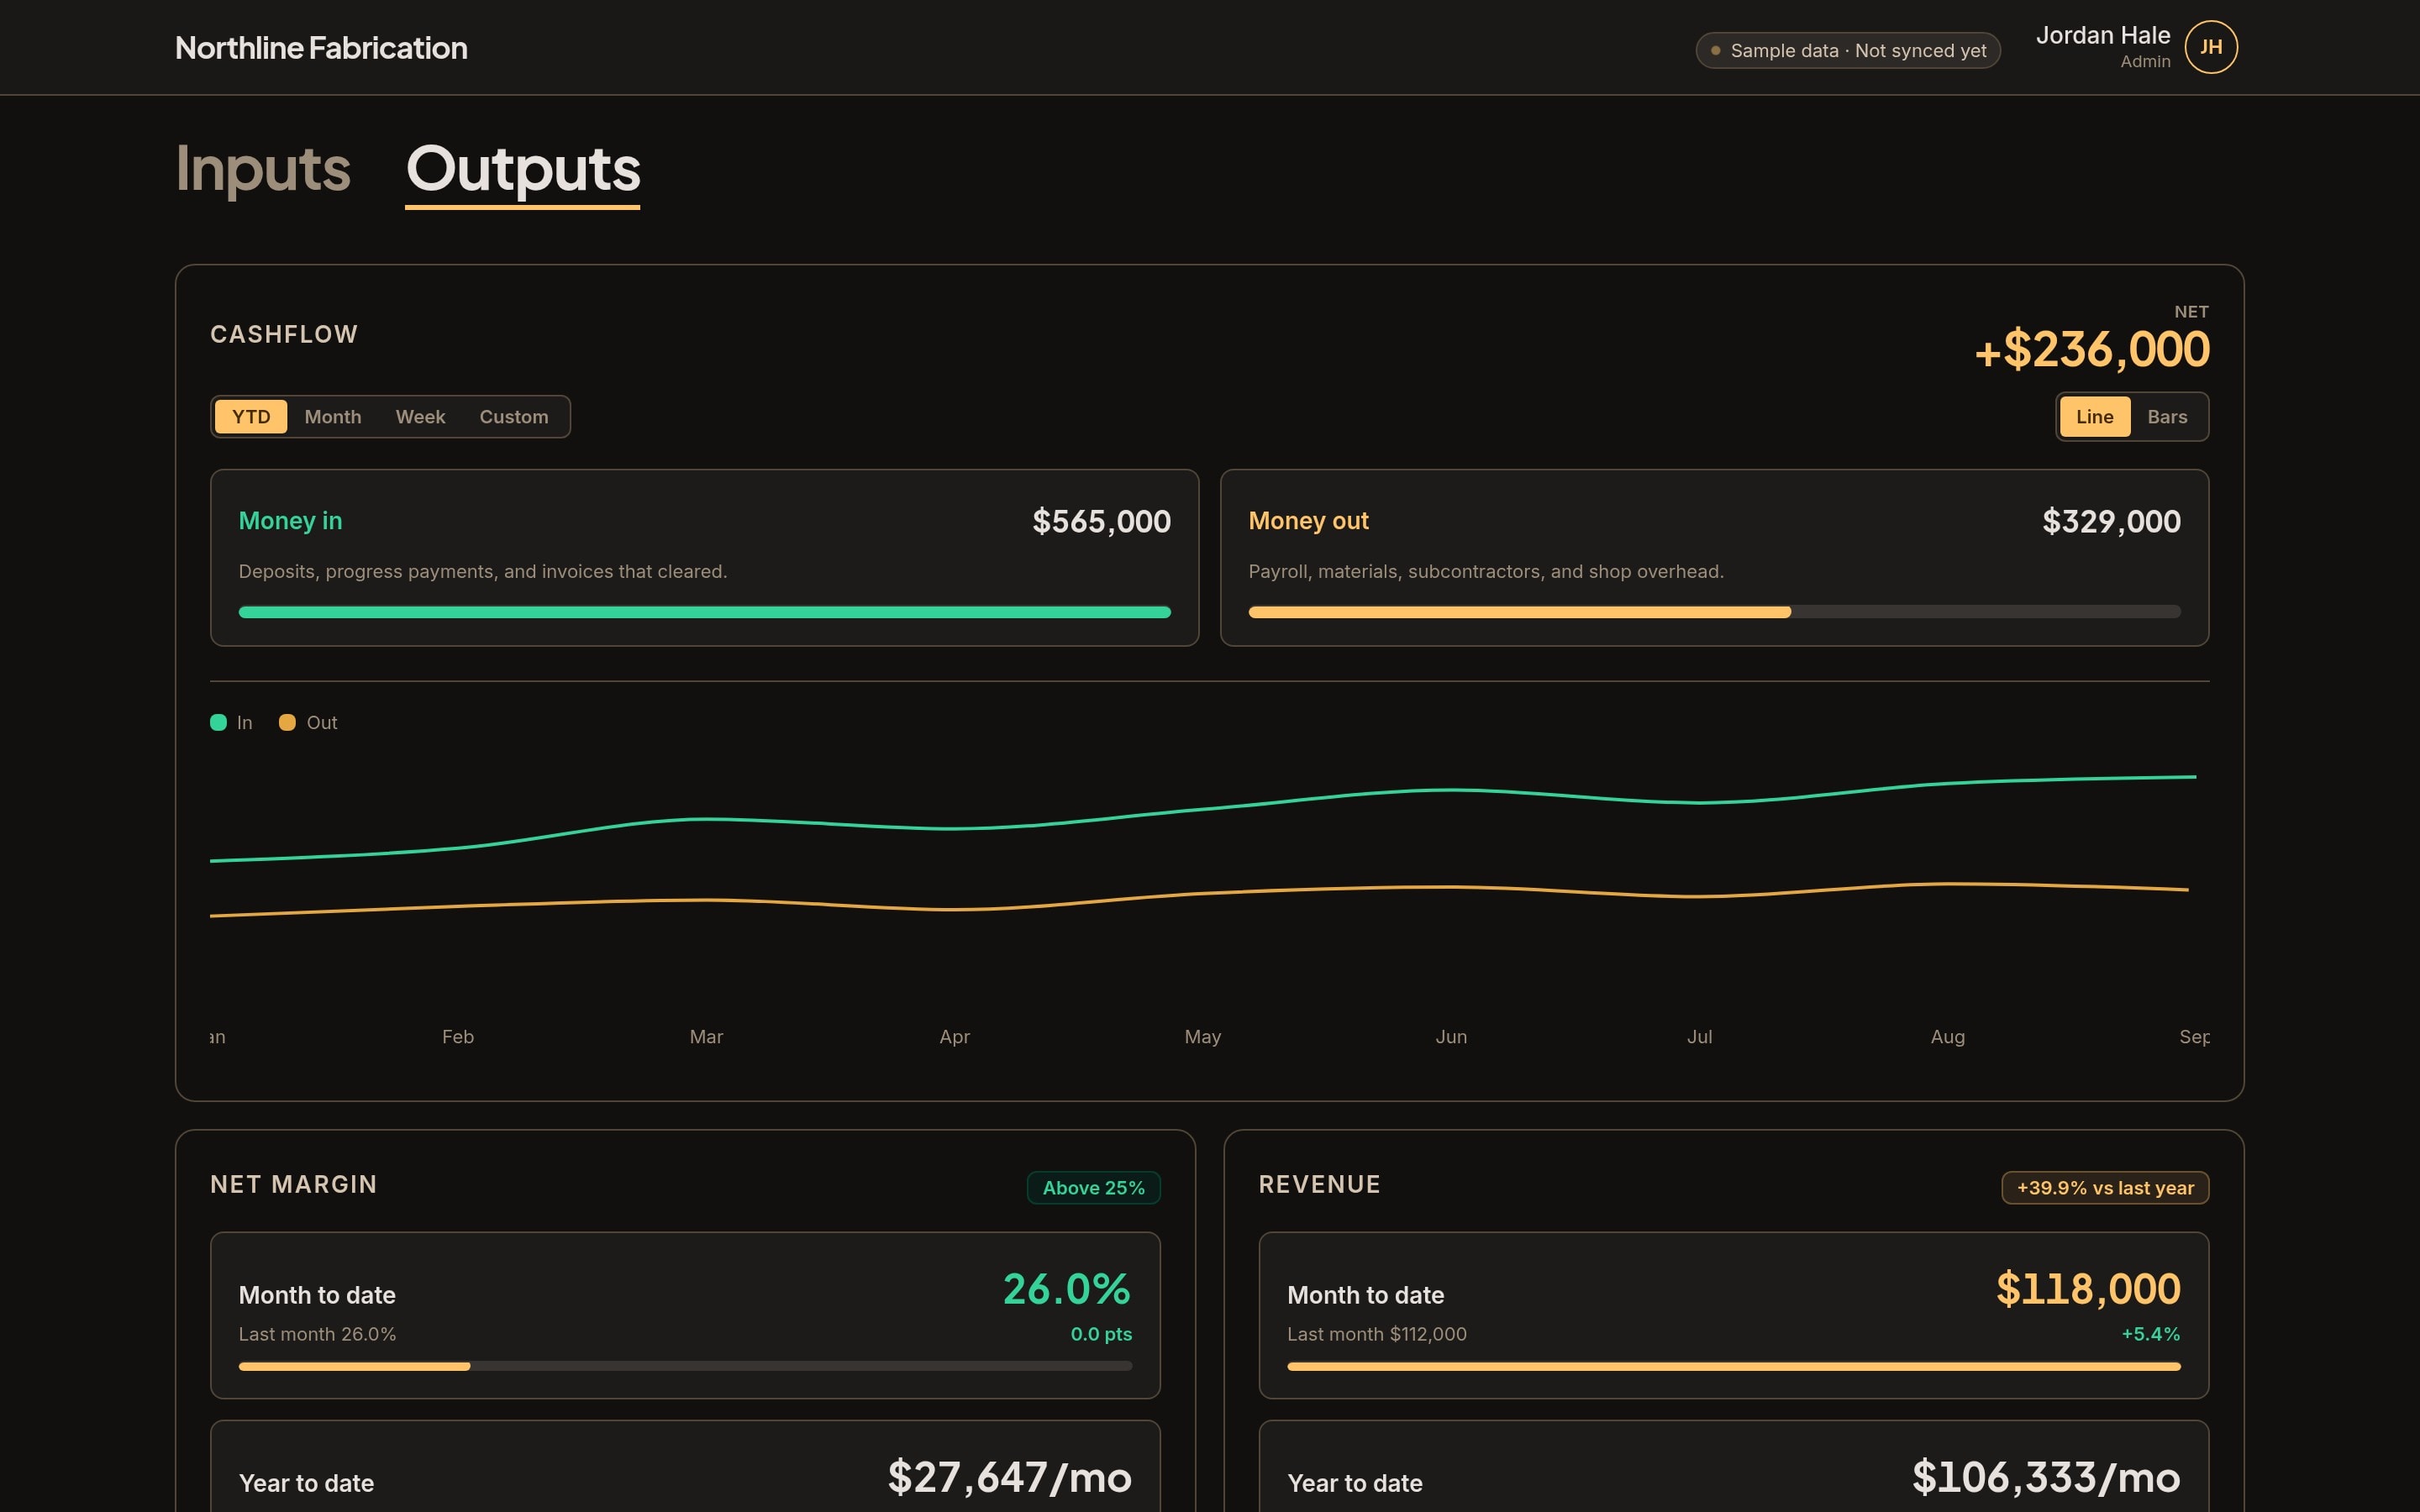Open the JH user avatar

coord(2210,47)
